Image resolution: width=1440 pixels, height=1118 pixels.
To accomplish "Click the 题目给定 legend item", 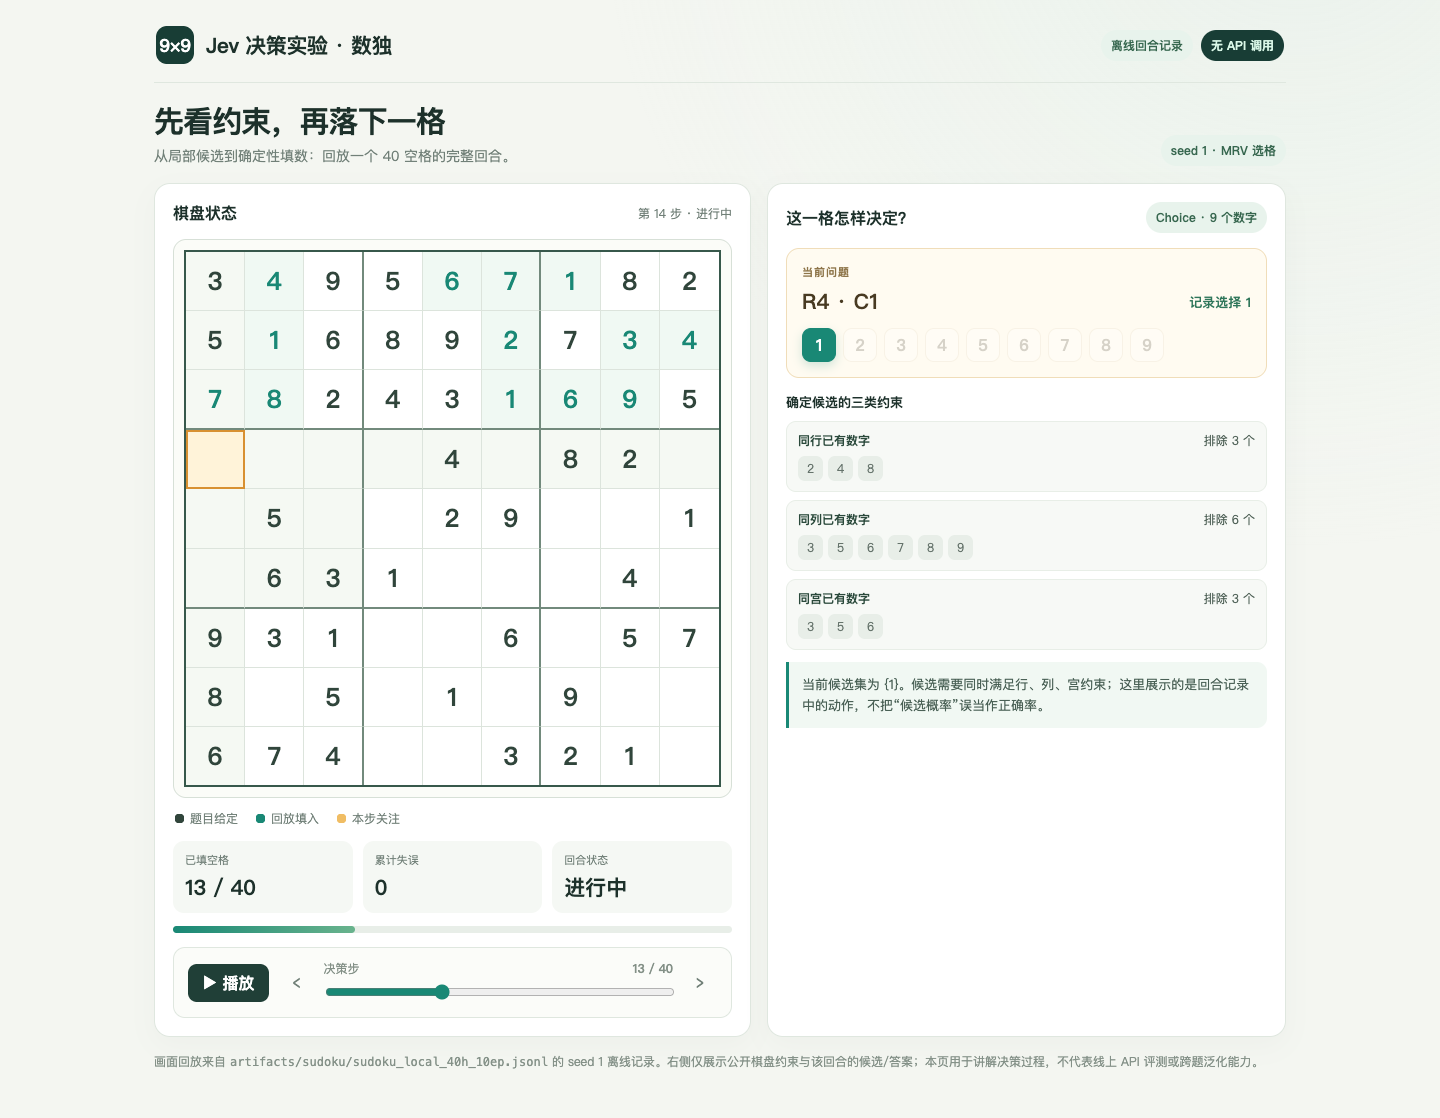I will (x=207, y=819).
